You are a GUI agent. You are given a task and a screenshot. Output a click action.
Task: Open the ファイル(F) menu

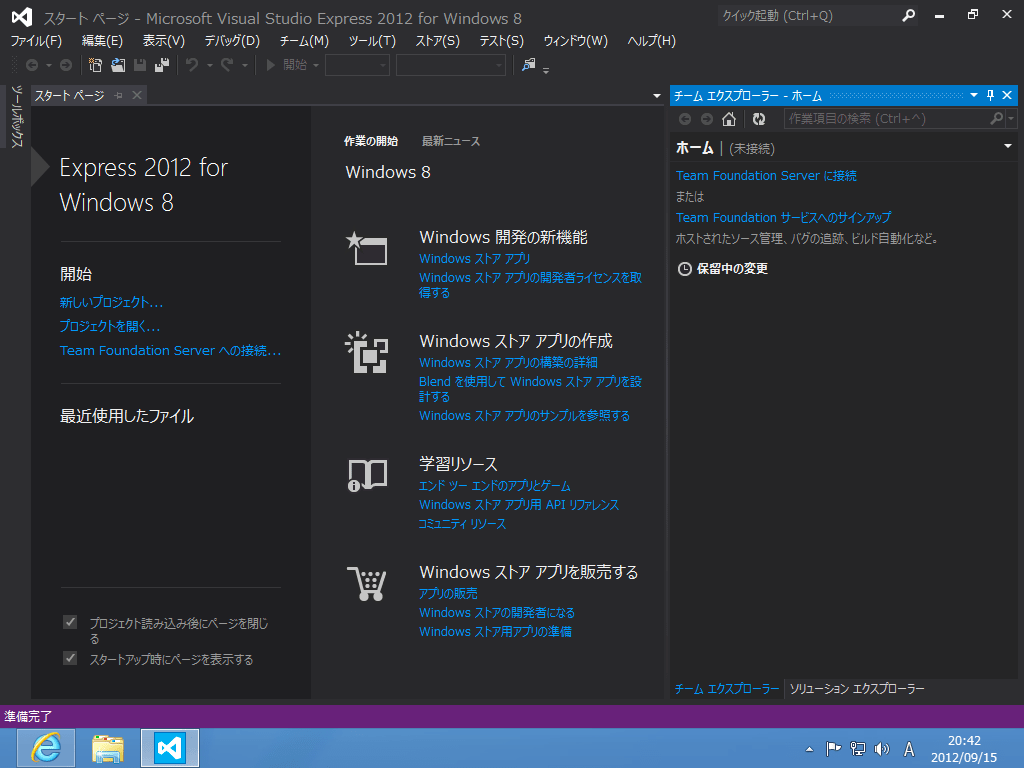pos(36,40)
